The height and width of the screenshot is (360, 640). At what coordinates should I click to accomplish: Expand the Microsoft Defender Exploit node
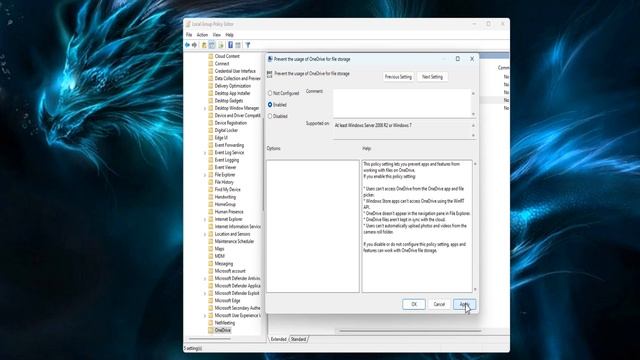pos(205,293)
